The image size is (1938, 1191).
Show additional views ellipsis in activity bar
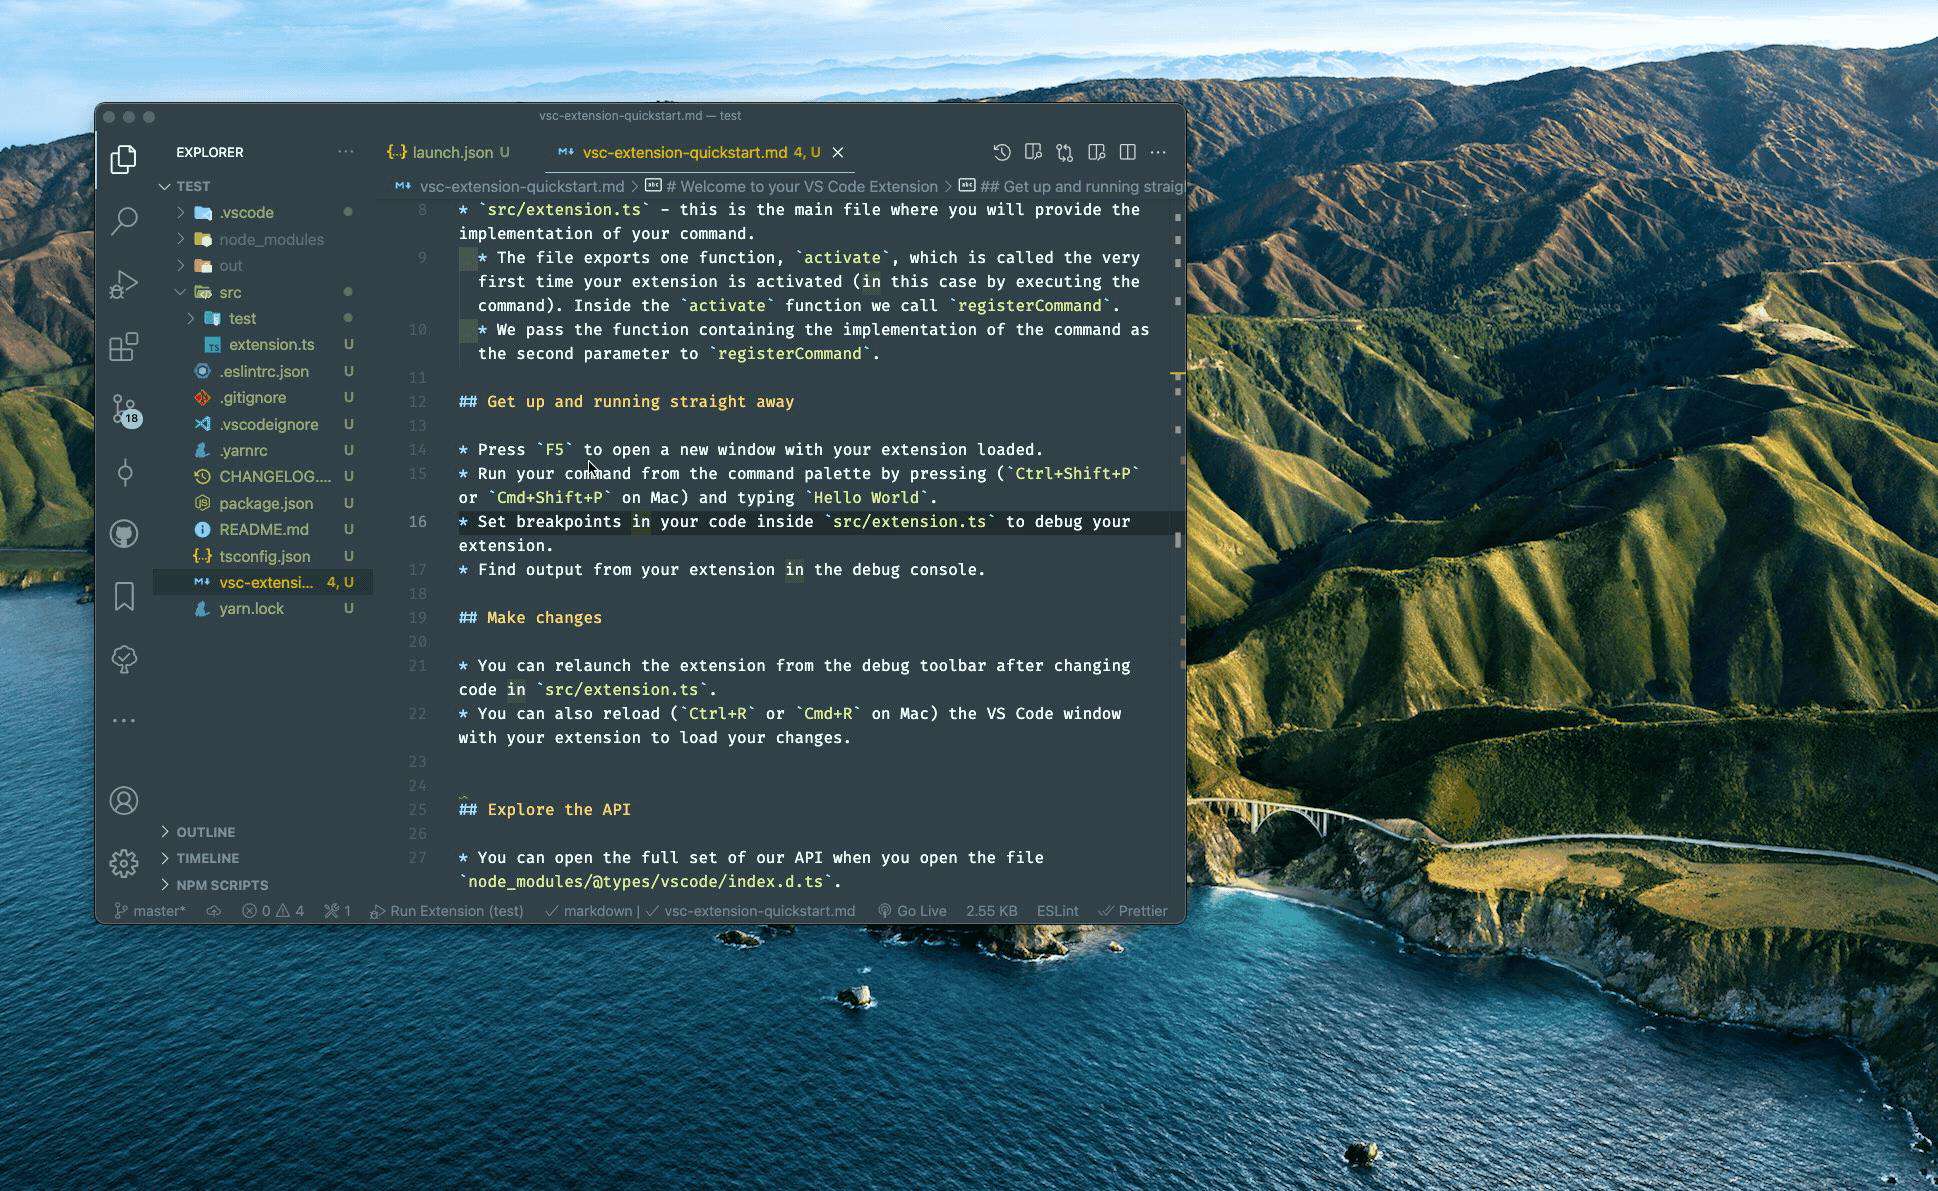124,720
